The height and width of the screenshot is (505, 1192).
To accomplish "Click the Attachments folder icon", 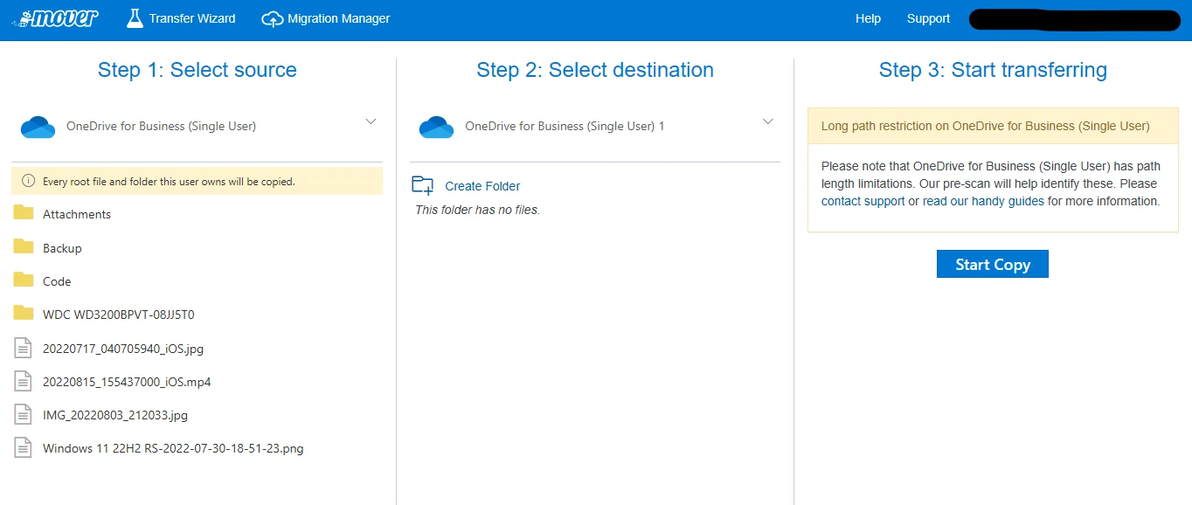I will (x=23, y=214).
